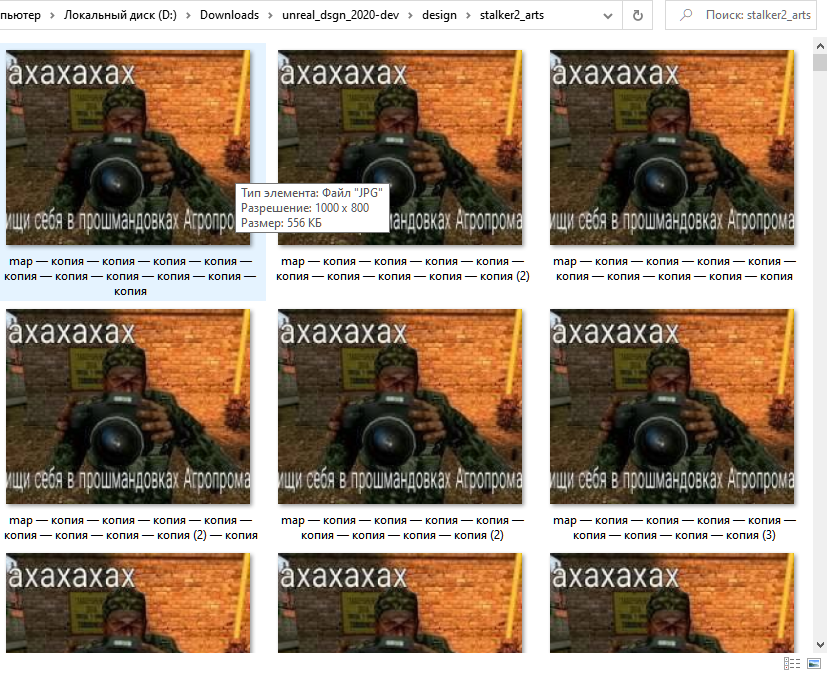Select thumbnail above filename ending (2) — копия
The width and height of the screenshot is (827, 675).
tap(128, 406)
